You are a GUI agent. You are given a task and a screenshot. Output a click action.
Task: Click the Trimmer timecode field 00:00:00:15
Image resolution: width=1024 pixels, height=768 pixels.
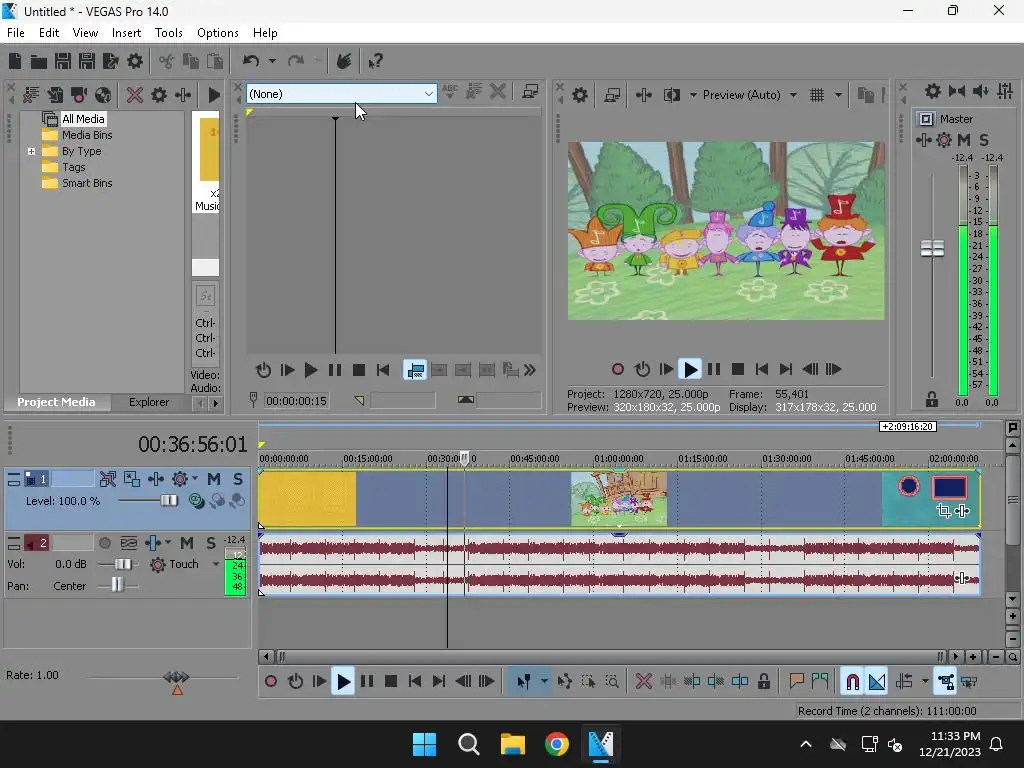click(296, 401)
